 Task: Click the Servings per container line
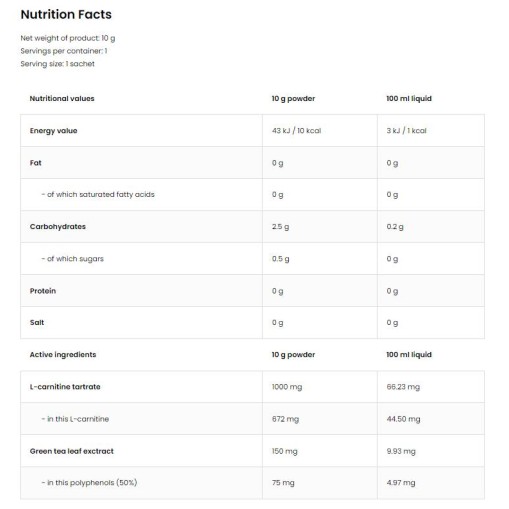[64, 51]
